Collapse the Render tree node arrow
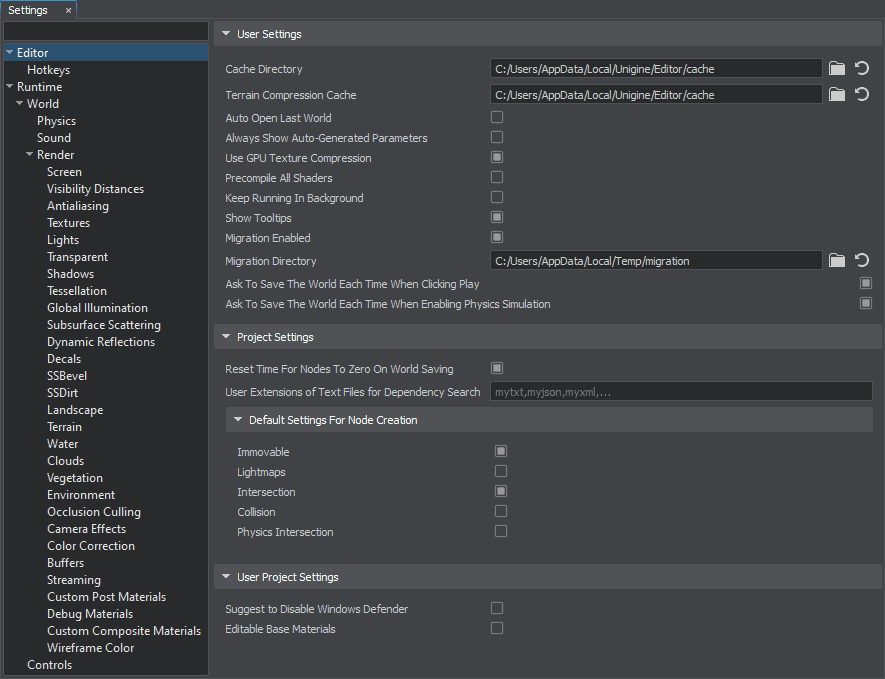The image size is (885, 679). [30, 155]
